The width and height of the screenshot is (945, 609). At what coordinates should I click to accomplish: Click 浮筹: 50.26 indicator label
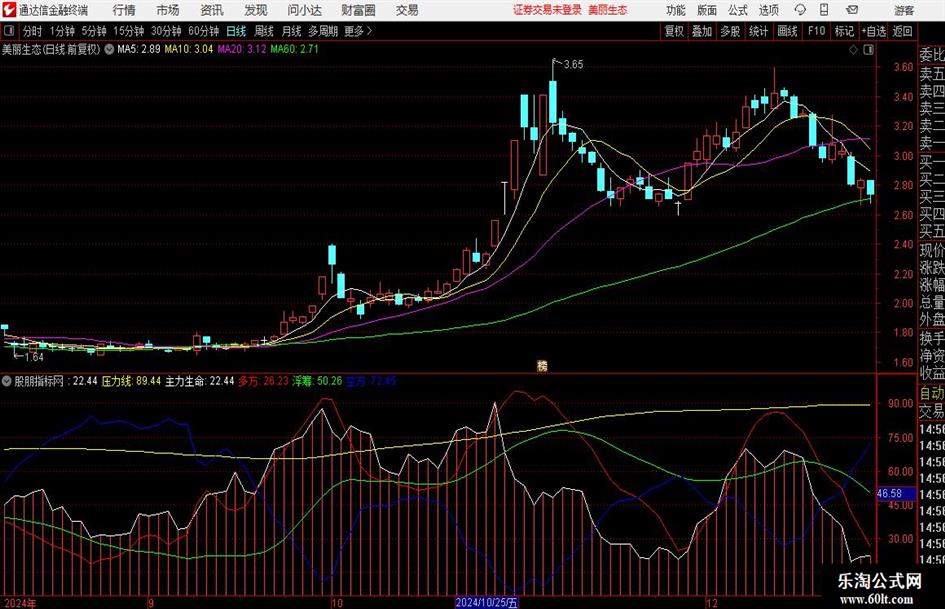click(318, 381)
